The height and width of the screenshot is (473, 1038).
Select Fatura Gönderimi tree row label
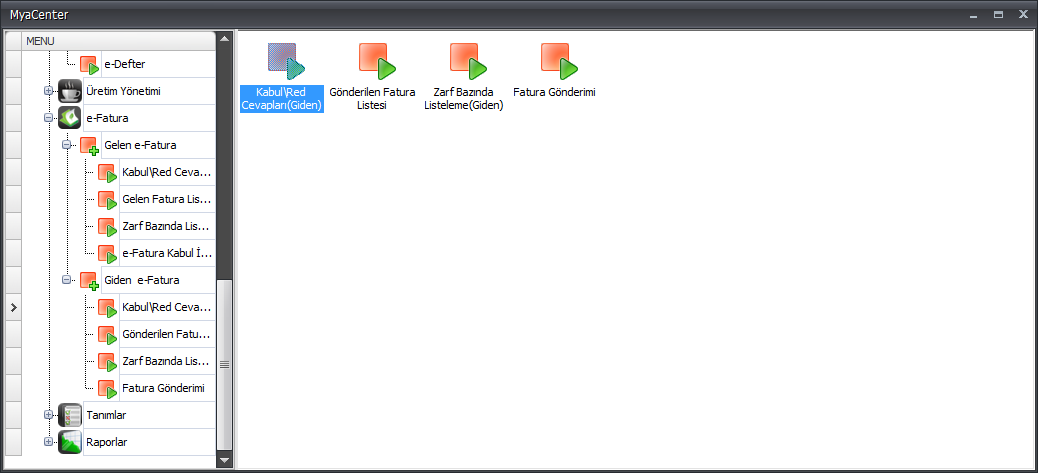(164, 388)
